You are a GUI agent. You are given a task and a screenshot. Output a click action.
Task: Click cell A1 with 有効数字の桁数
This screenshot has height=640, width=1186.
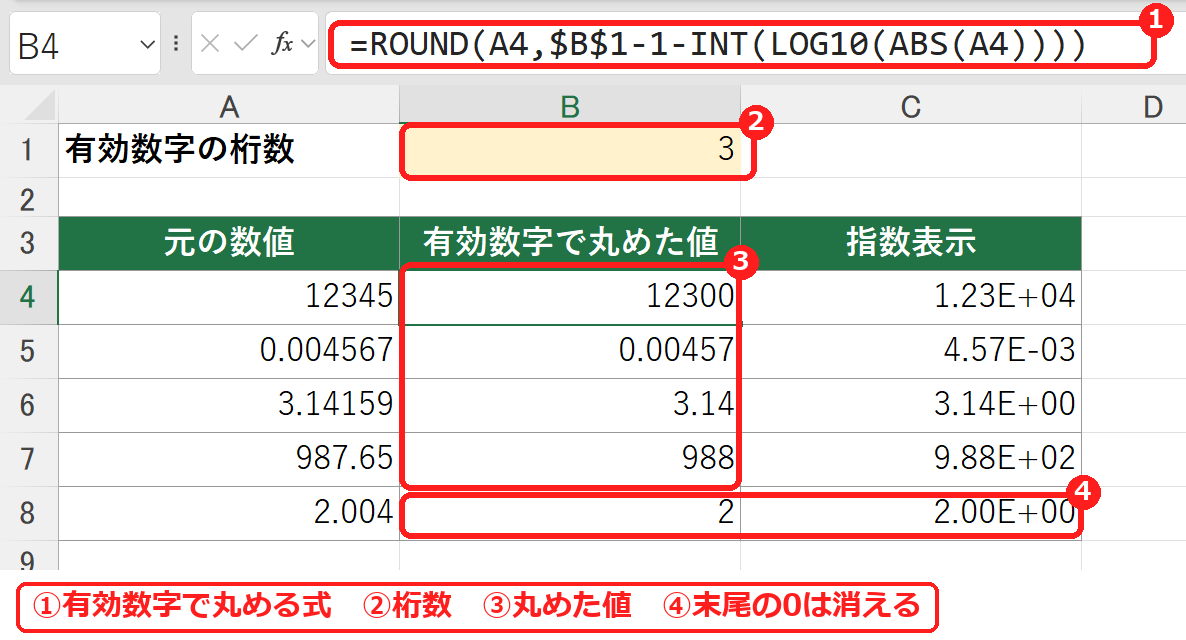pos(229,151)
